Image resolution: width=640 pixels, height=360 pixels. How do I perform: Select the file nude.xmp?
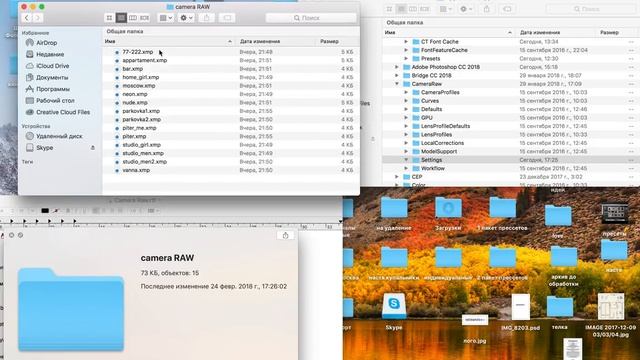coord(135,102)
